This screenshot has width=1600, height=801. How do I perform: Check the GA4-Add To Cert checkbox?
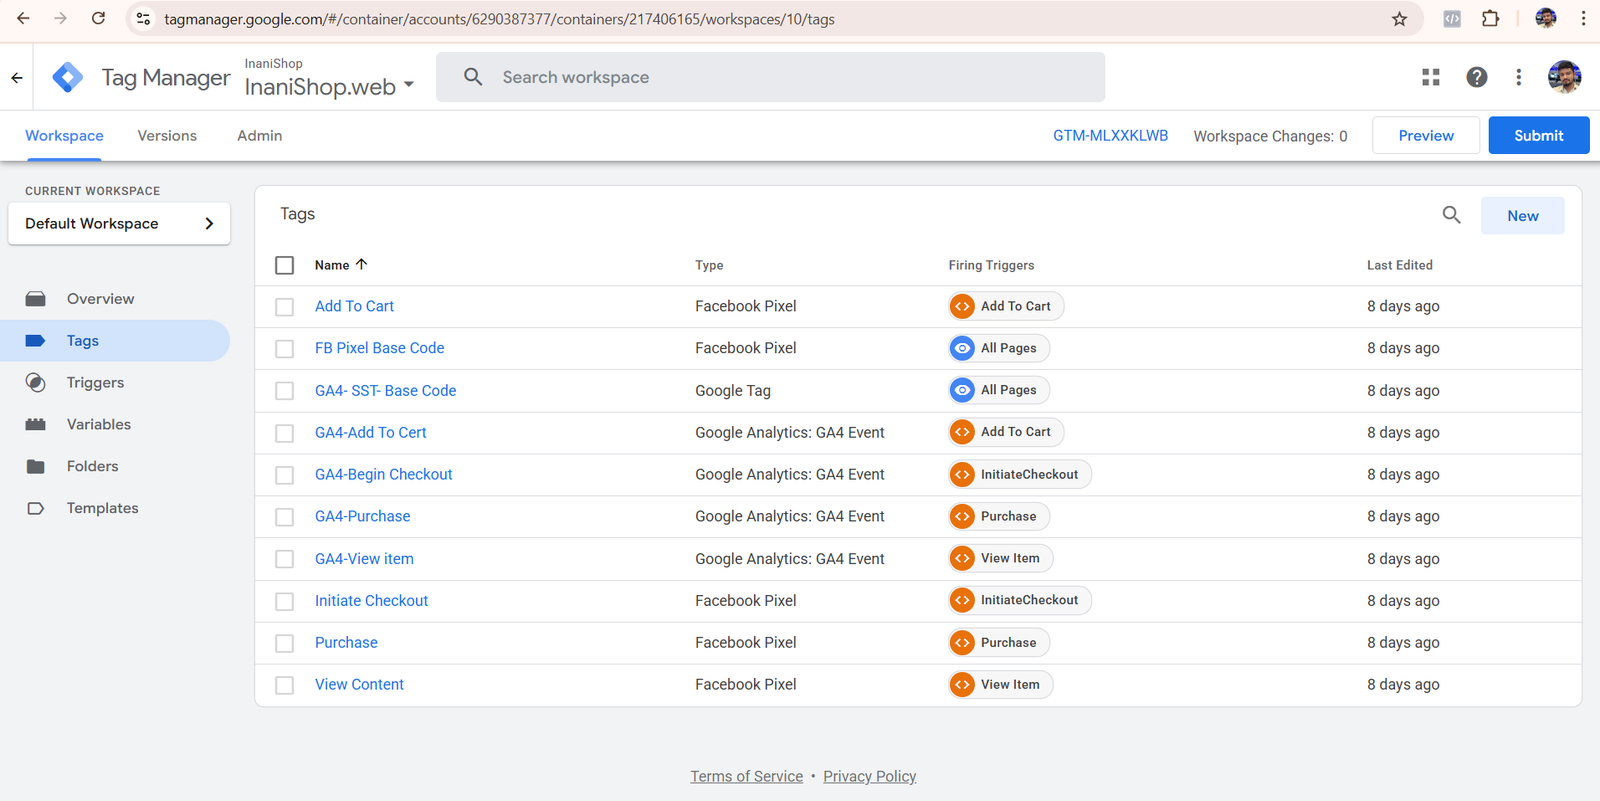(x=285, y=433)
